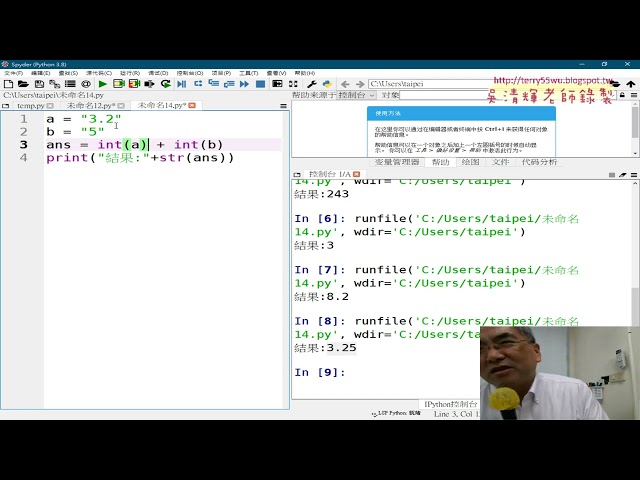The image size is (640, 480).
Task: Click the New file icon in toolbar
Action: tap(7, 84)
